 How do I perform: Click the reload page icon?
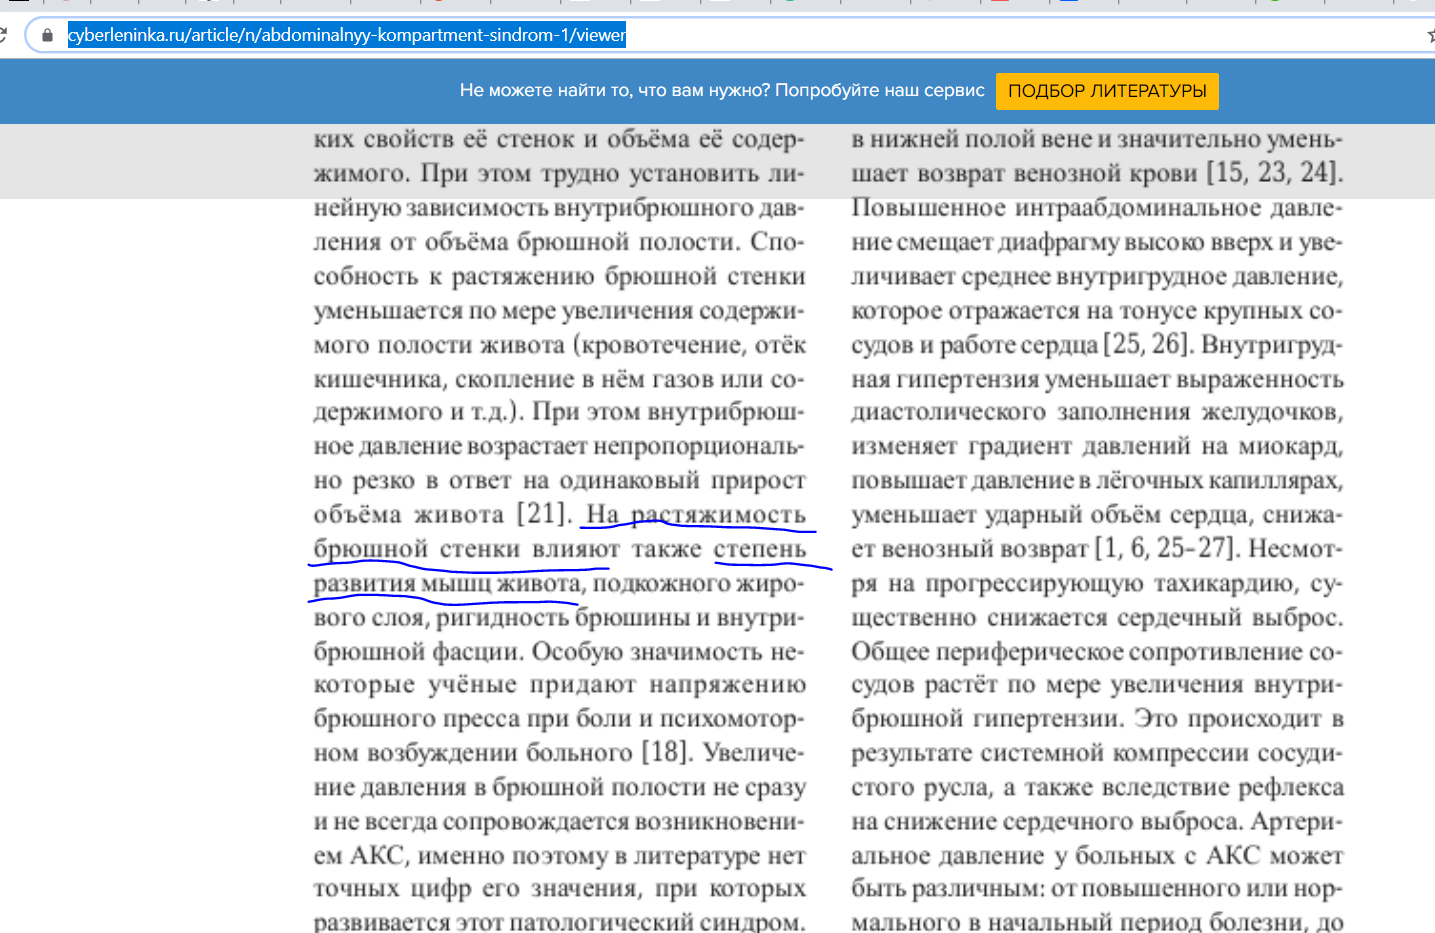(x=3, y=35)
